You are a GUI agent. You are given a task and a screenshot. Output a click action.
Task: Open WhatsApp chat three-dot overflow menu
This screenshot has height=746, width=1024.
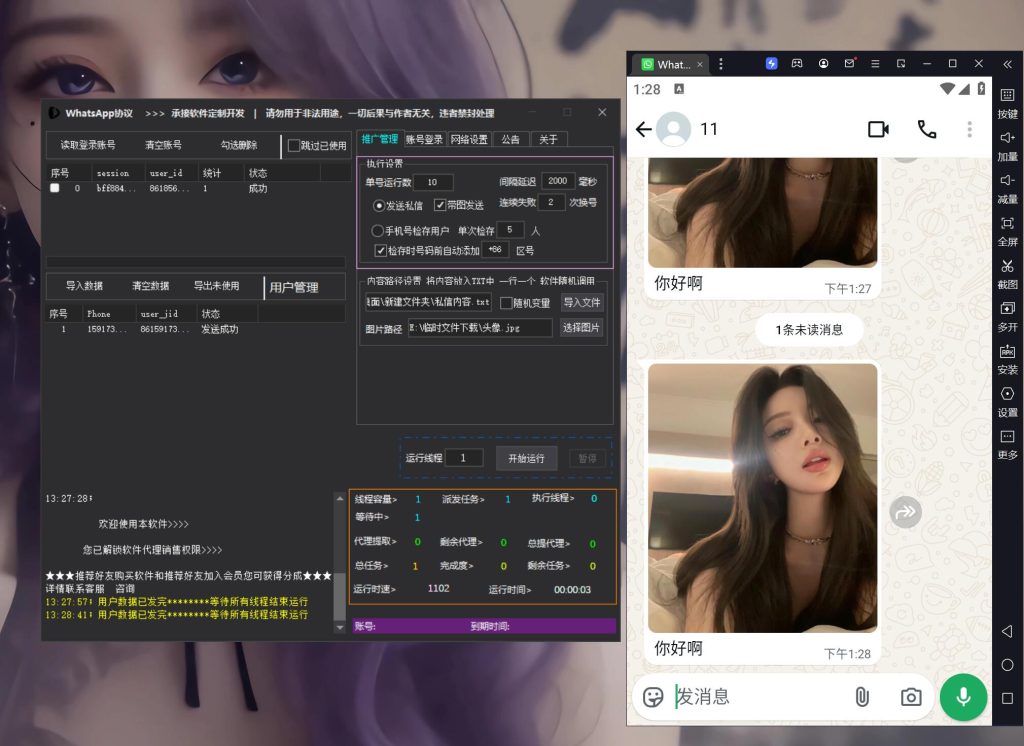(x=969, y=129)
